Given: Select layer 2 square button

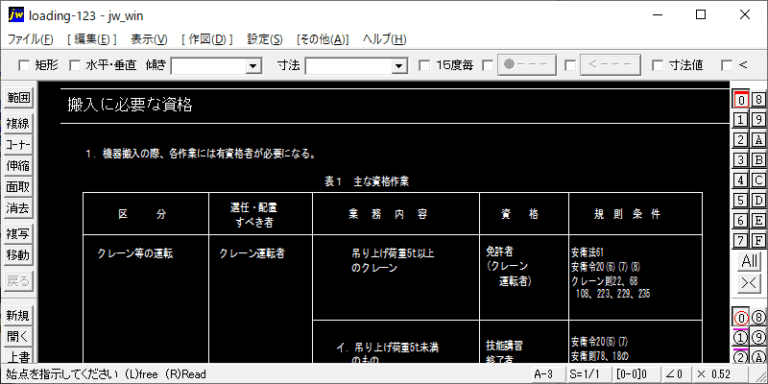Looking at the screenshot, I should pyautogui.click(x=741, y=140).
